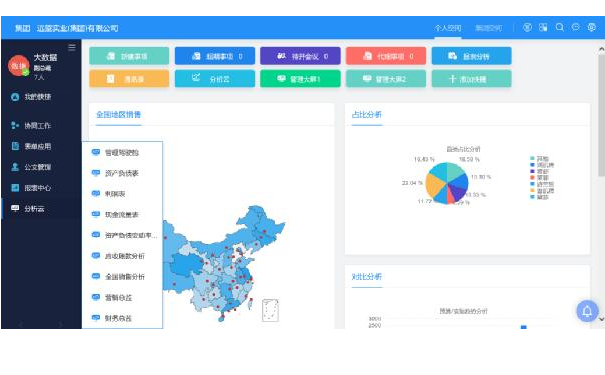The width and height of the screenshot is (605, 375).
Task: Open 管理驾驶舱 in the flyout menu
Action: coord(122,152)
